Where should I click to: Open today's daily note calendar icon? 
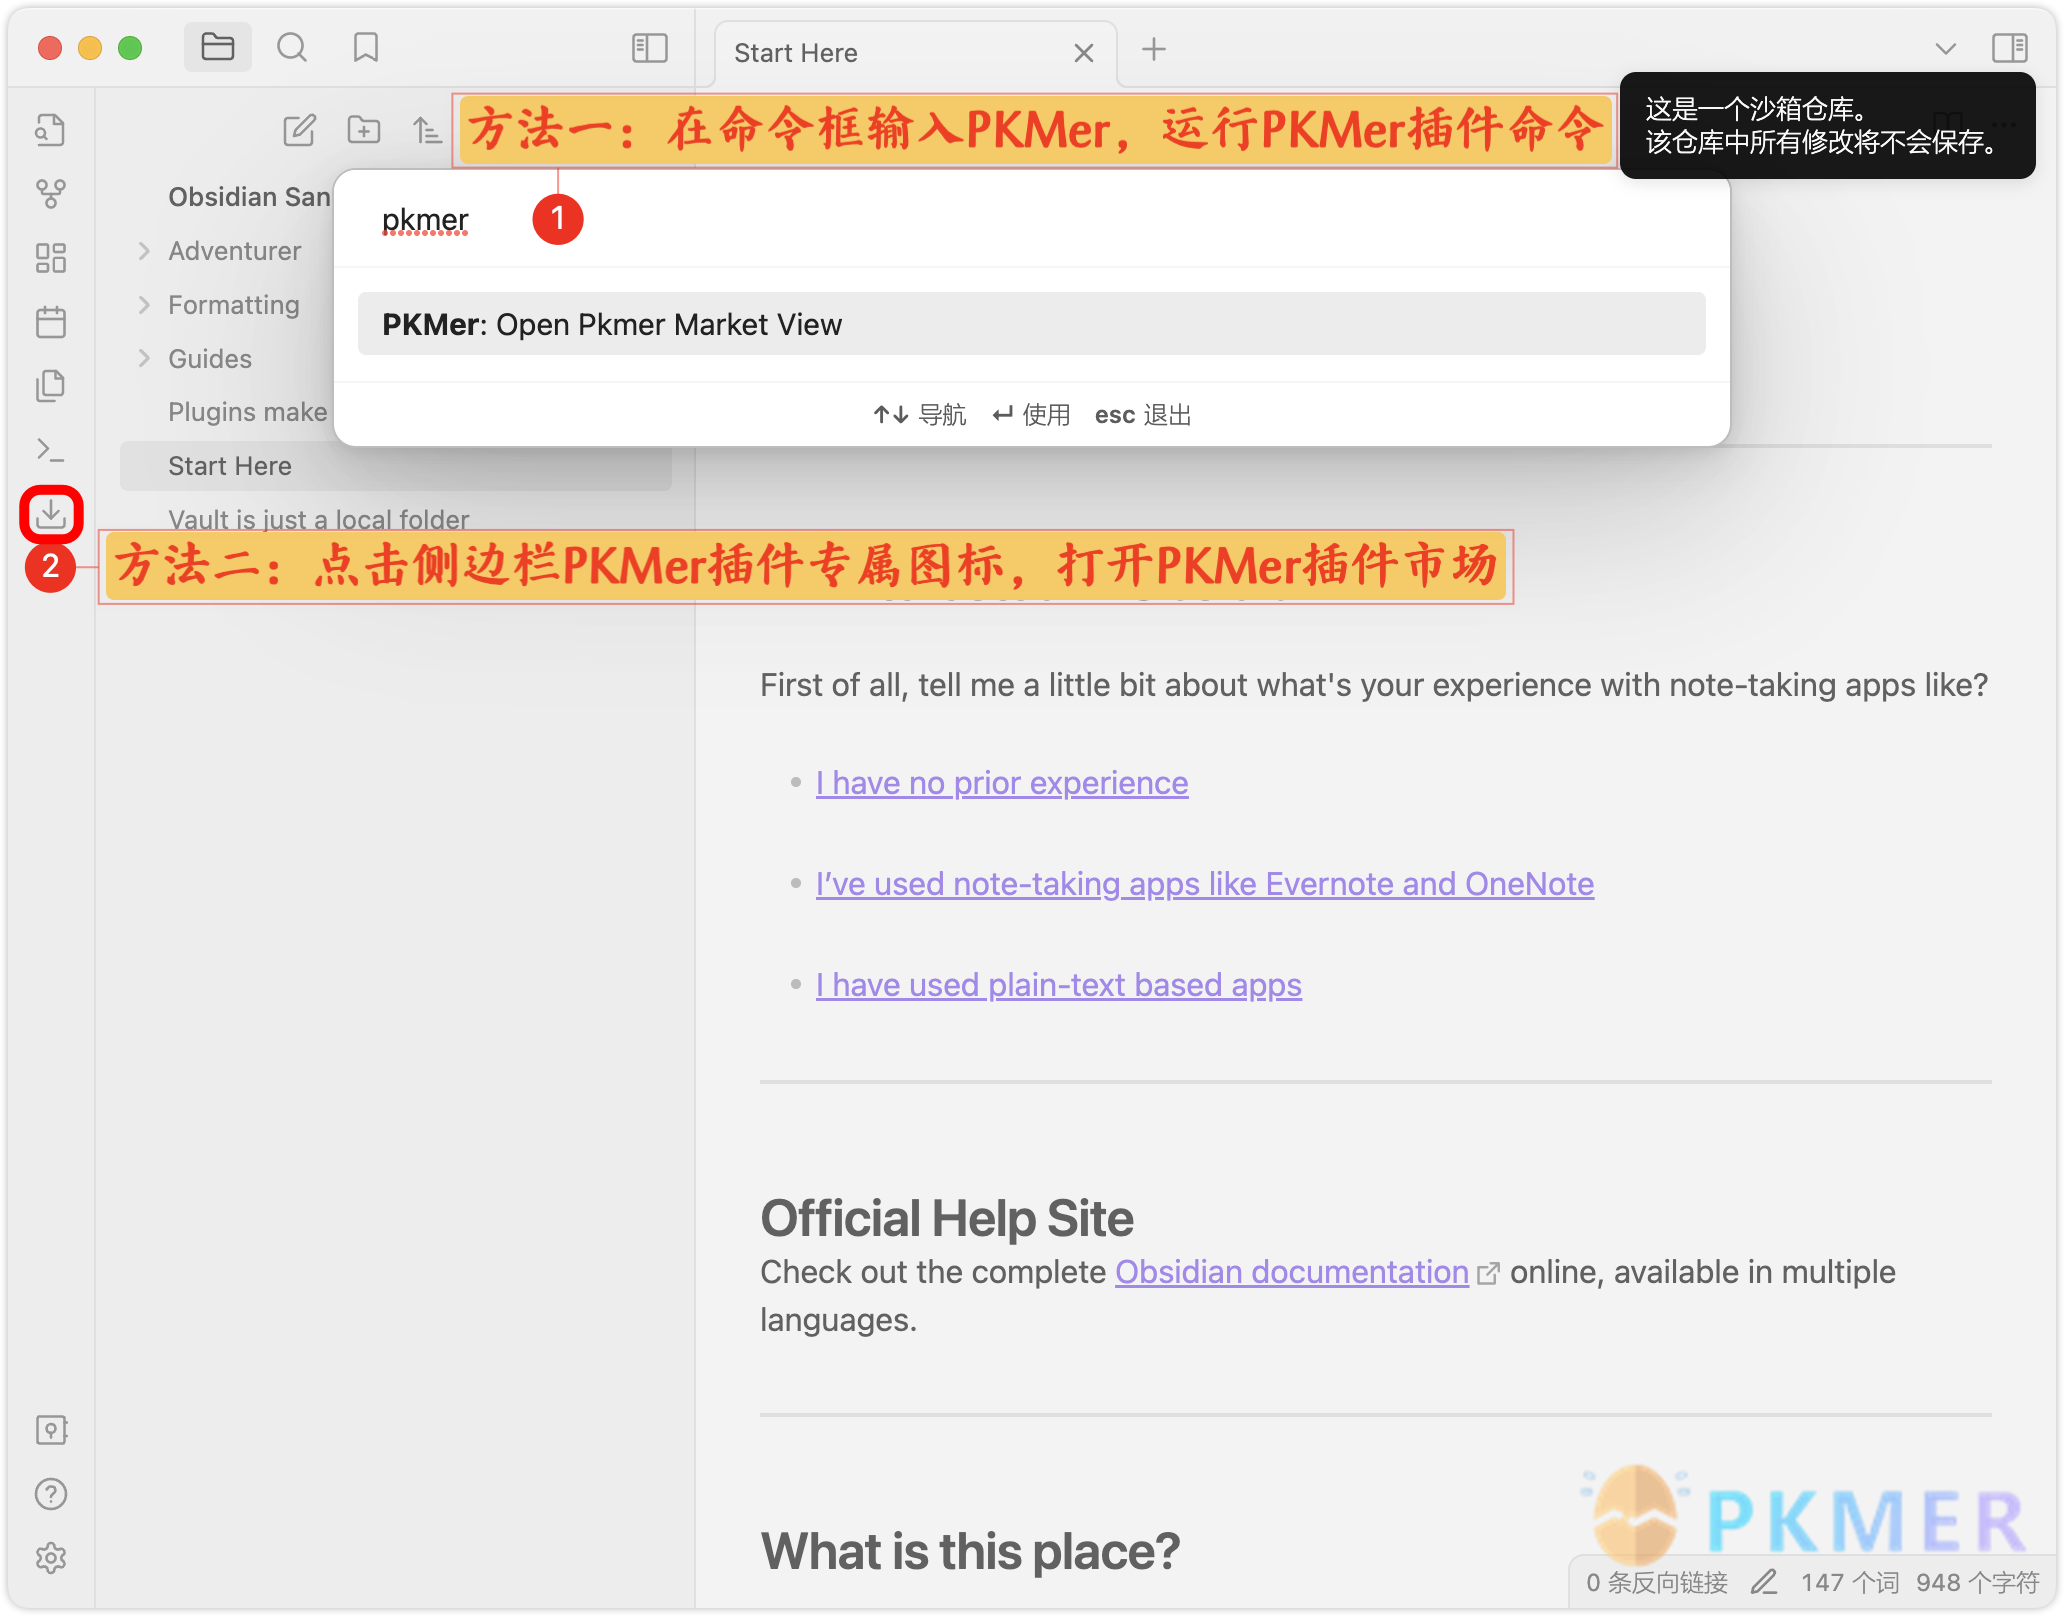51,322
